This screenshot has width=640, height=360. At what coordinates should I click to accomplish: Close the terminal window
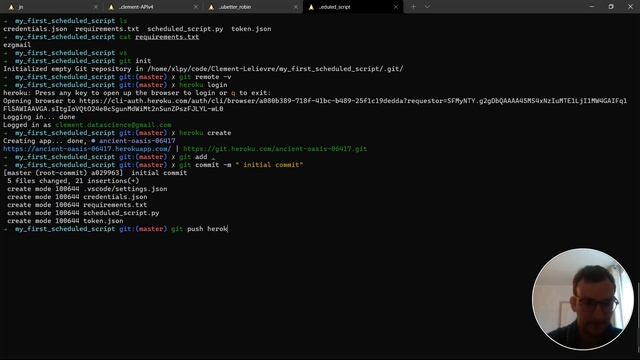[x=630, y=7]
